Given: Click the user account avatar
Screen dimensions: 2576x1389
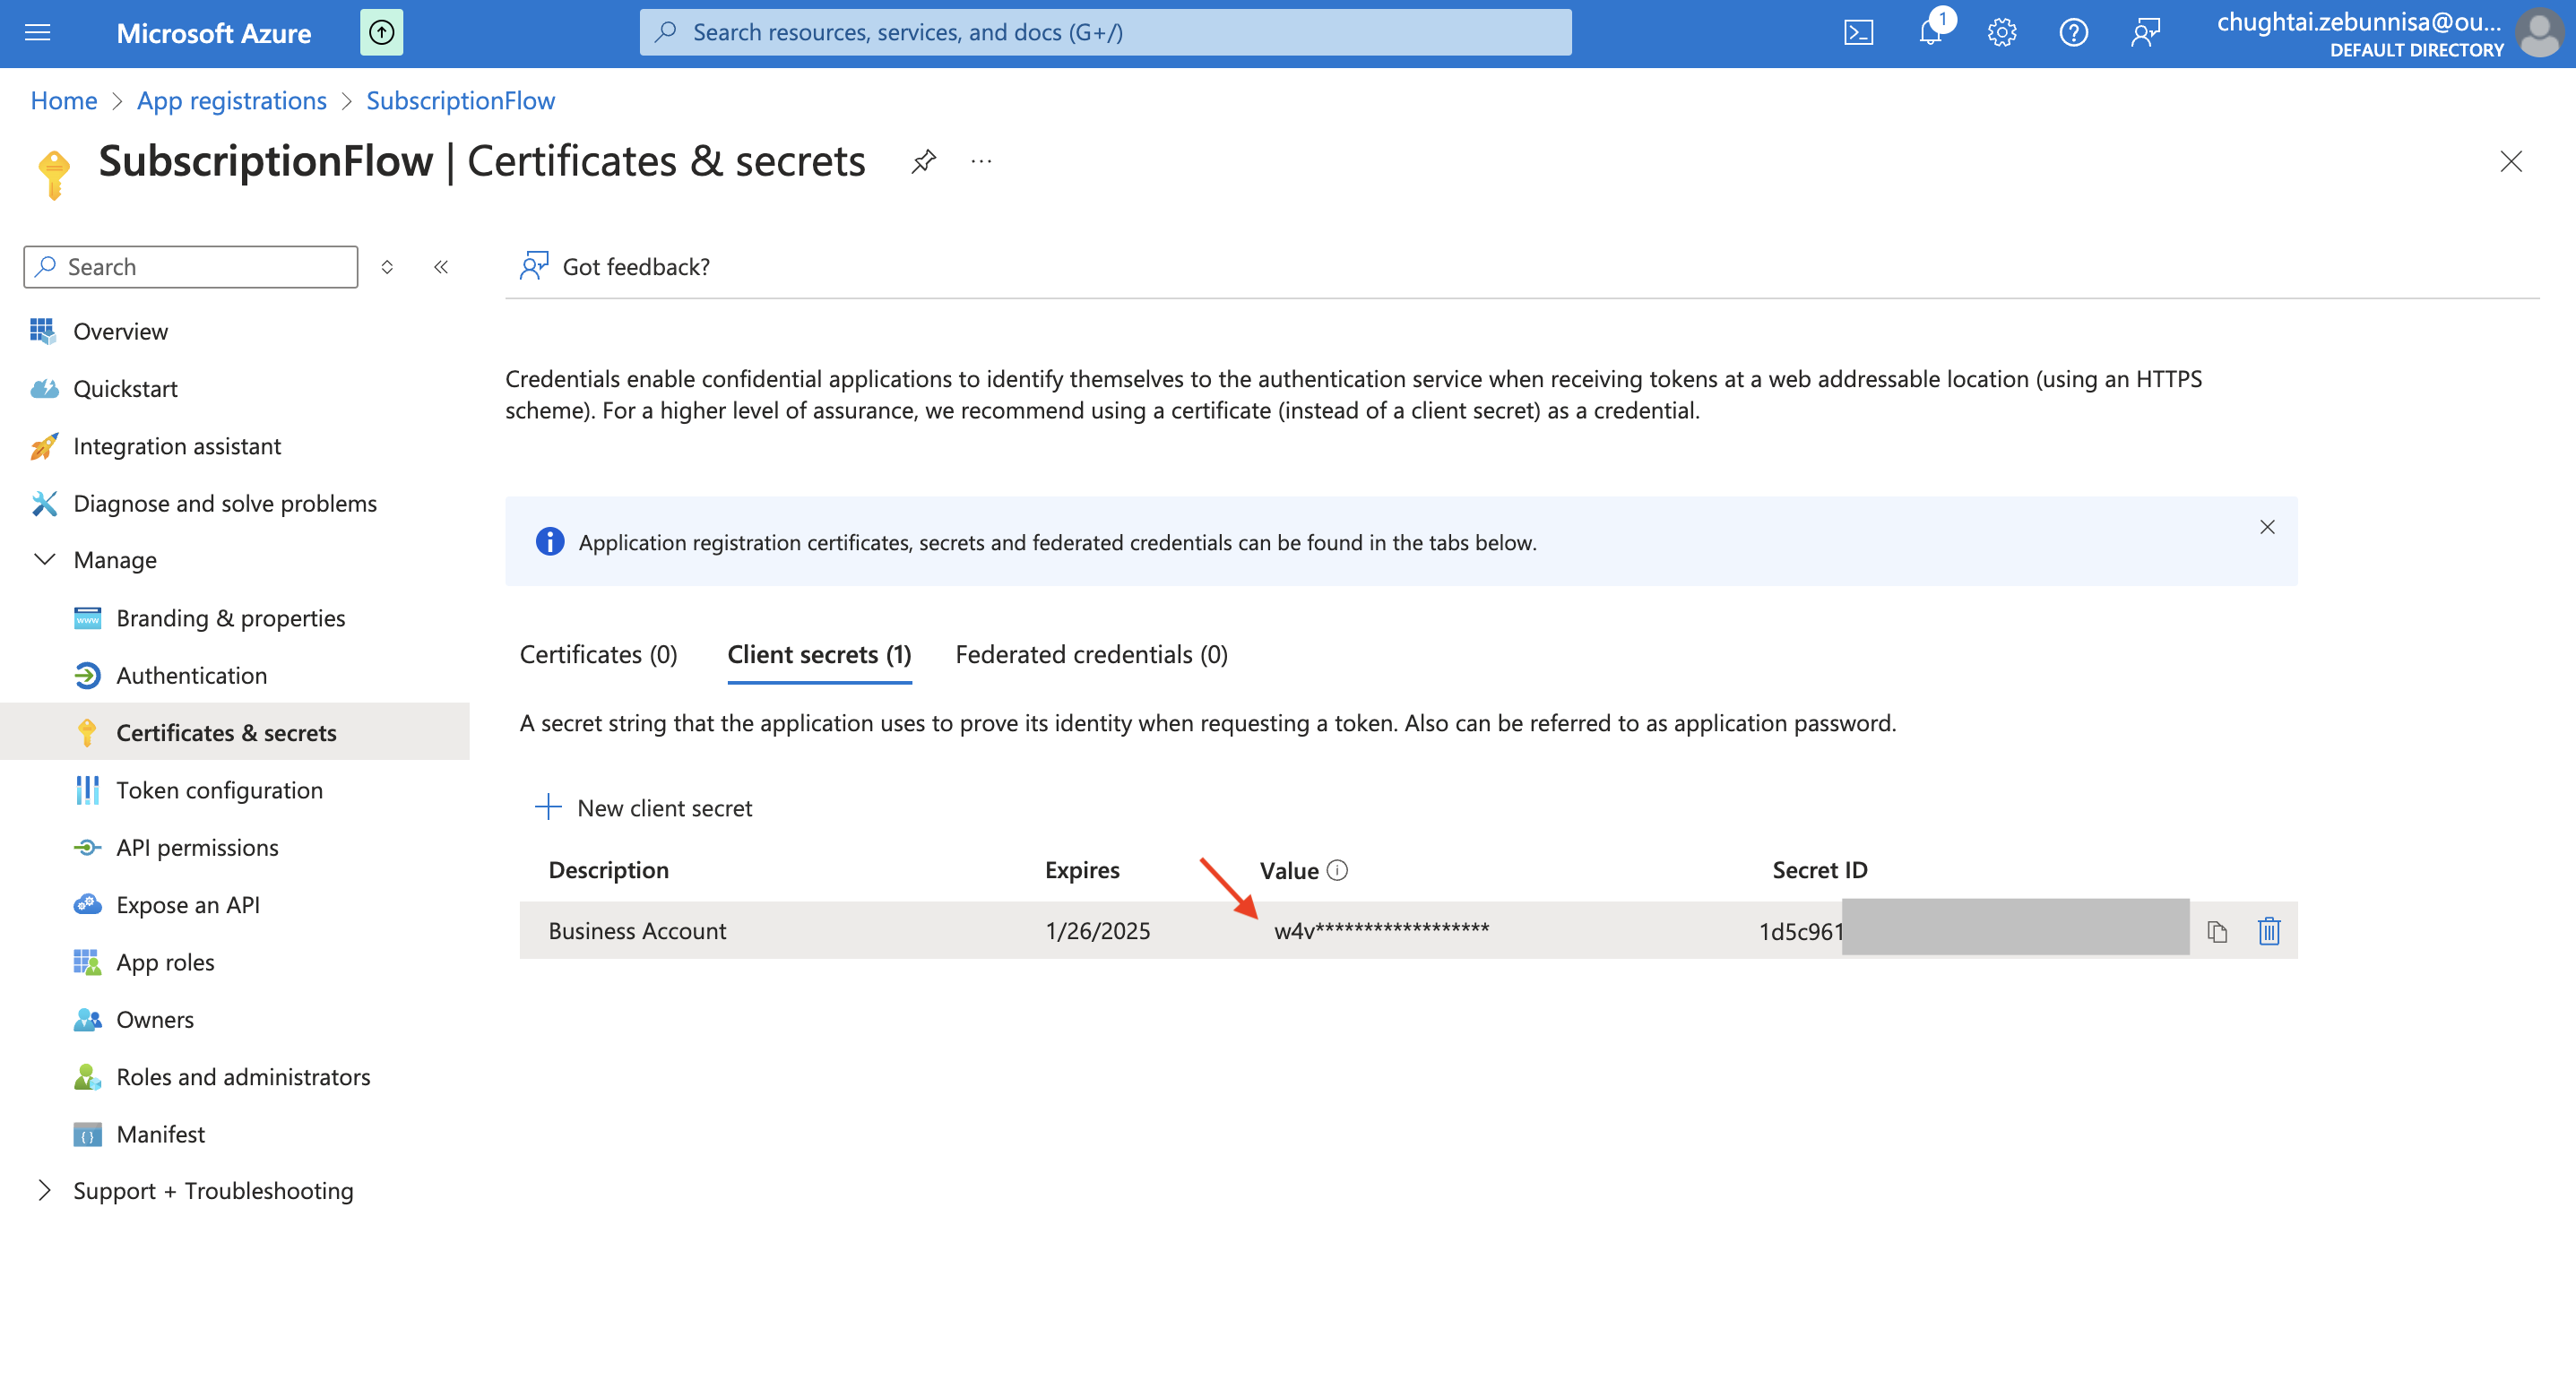Looking at the screenshot, I should [2540, 33].
